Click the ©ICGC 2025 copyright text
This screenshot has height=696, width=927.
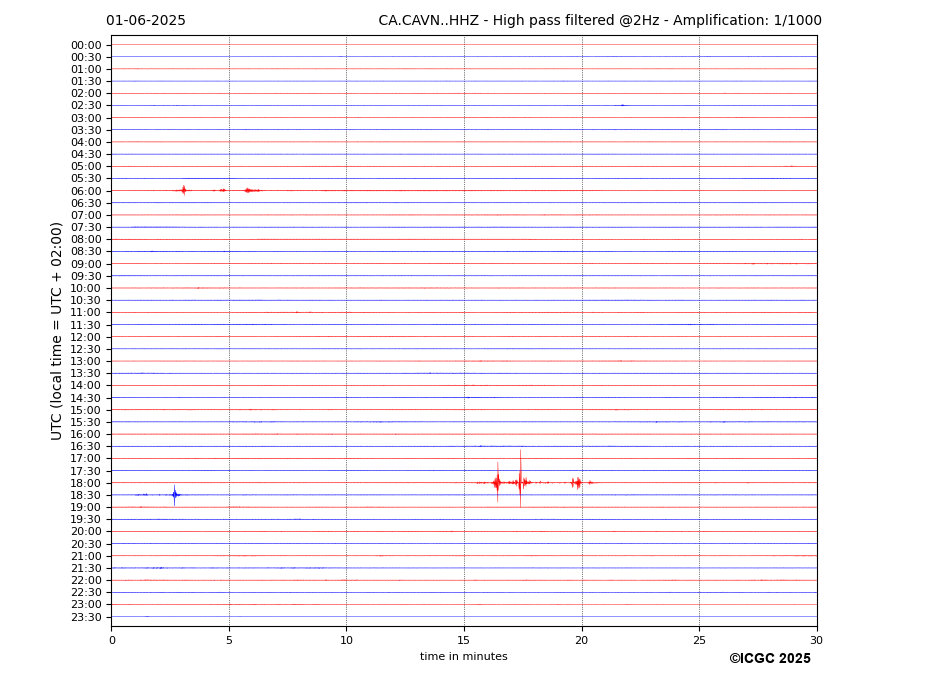770,659
